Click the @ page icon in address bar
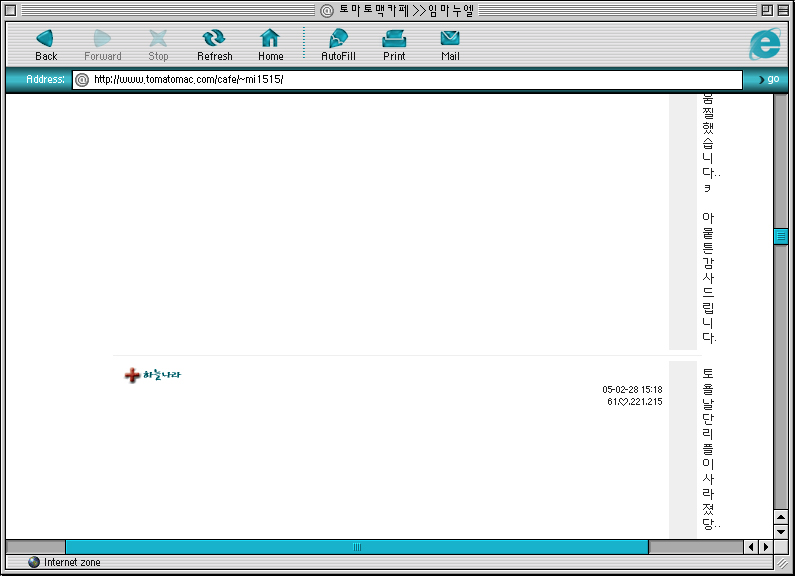 (83, 80)
